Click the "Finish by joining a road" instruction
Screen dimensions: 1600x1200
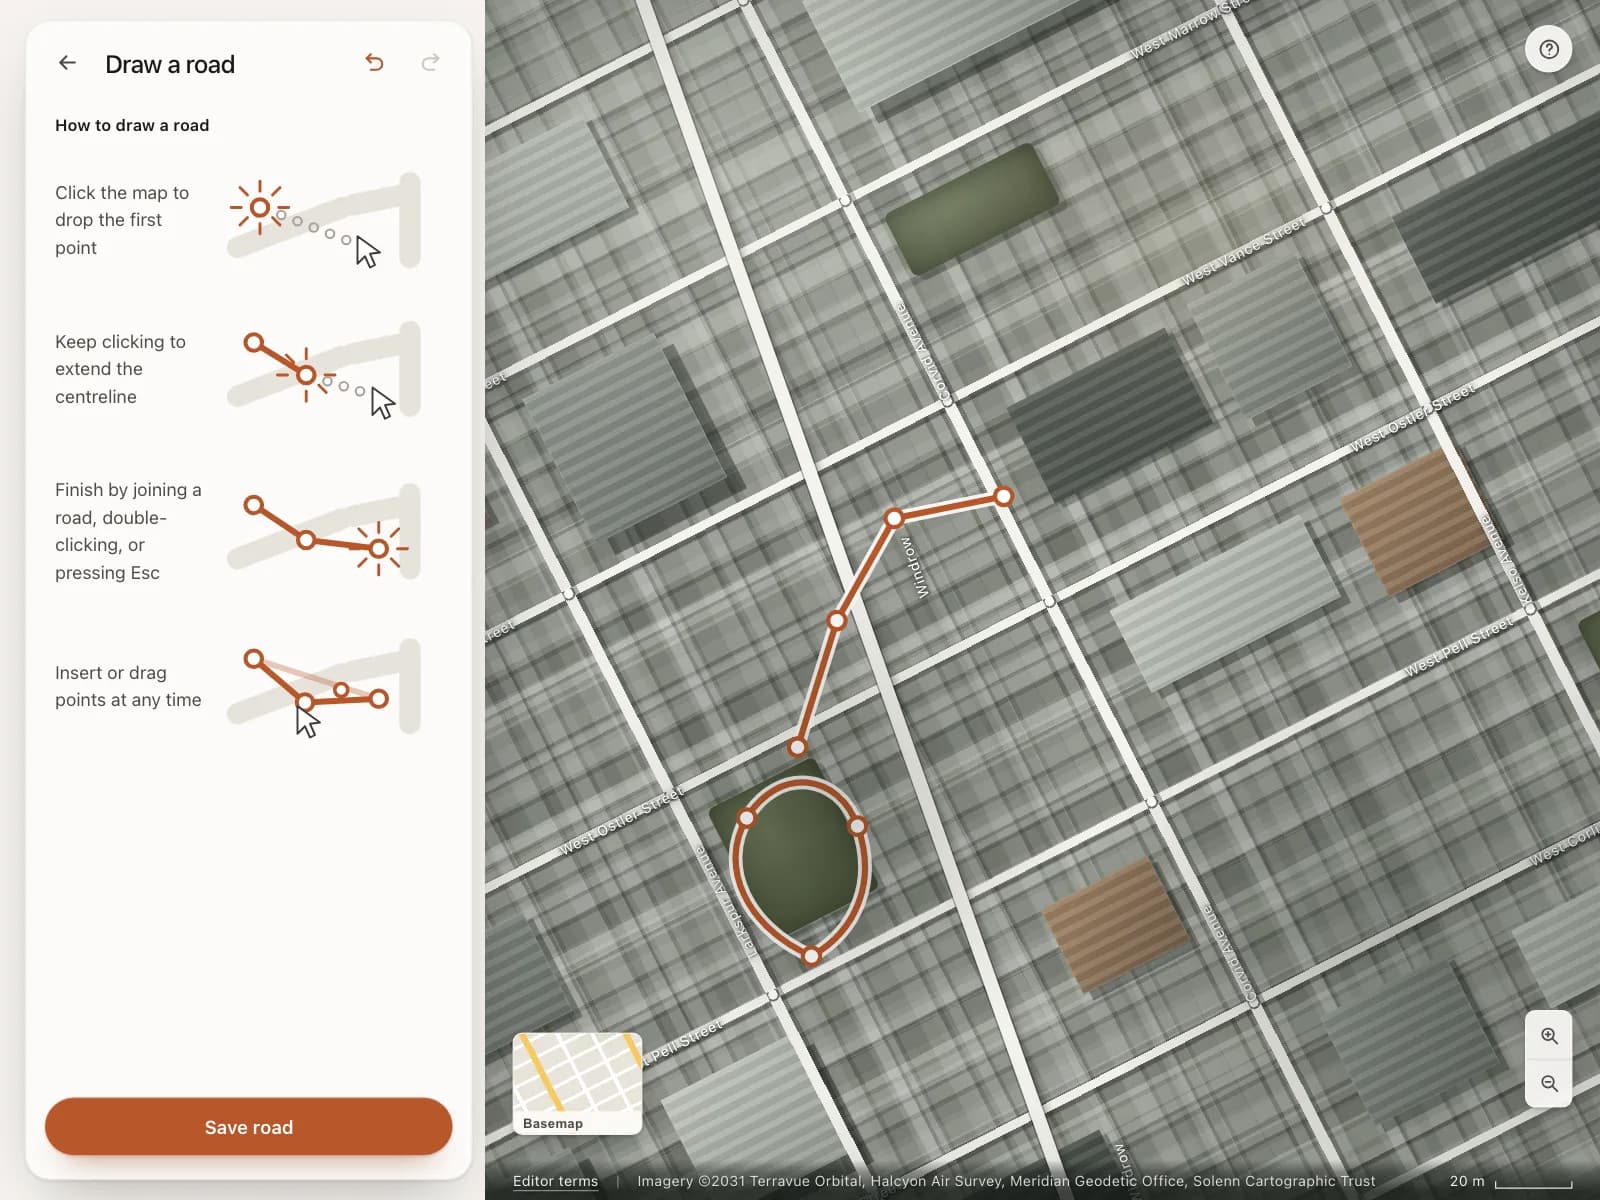(128, 531)
